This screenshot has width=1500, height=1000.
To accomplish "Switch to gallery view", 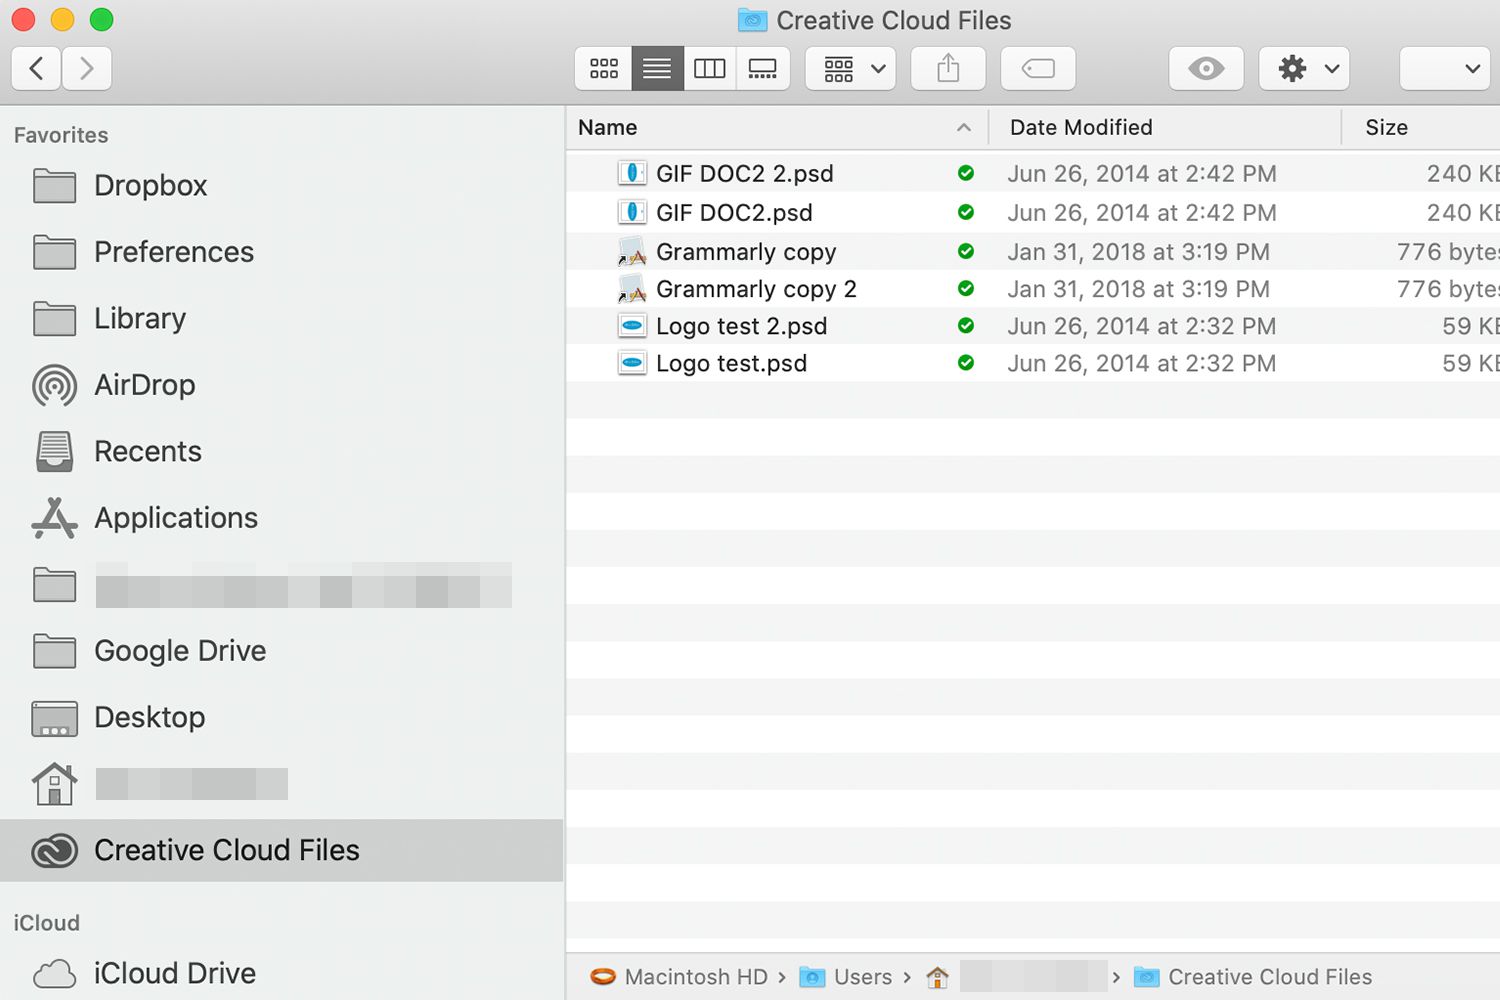I will click(x=763, y=68).
